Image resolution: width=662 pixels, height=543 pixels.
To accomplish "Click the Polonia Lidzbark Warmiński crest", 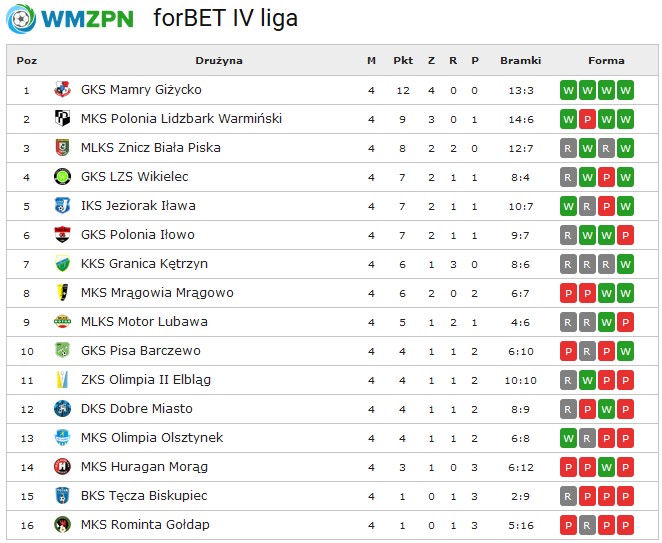I will pos(62,119).
